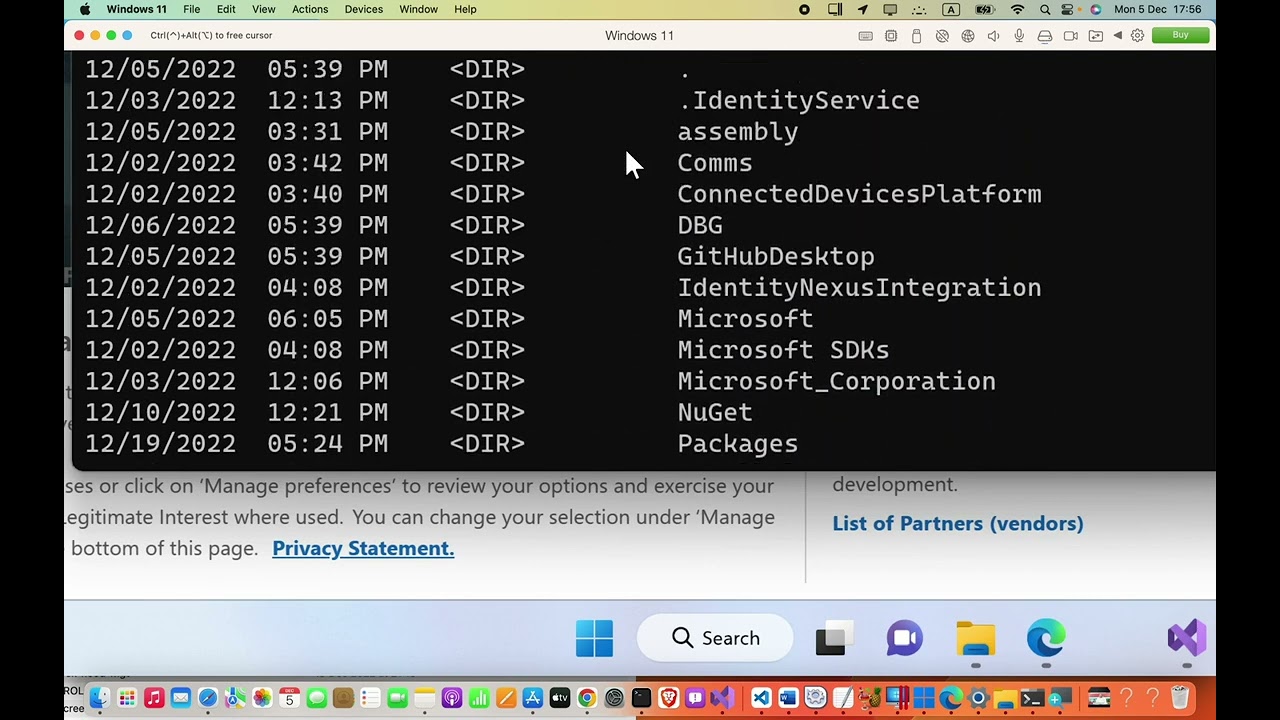Open Google Chrome in the macOS Dock
This screenshot has width=1280, height=720.
[587, 698]
